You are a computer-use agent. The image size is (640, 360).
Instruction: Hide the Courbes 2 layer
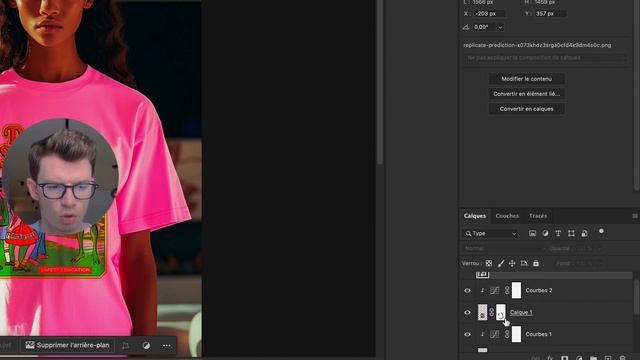click(x=467, y=291)
